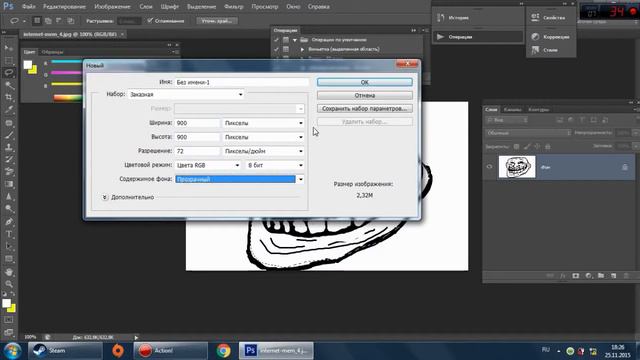
Task: Click OK in the Новый dialog
Action: [364, 82]
